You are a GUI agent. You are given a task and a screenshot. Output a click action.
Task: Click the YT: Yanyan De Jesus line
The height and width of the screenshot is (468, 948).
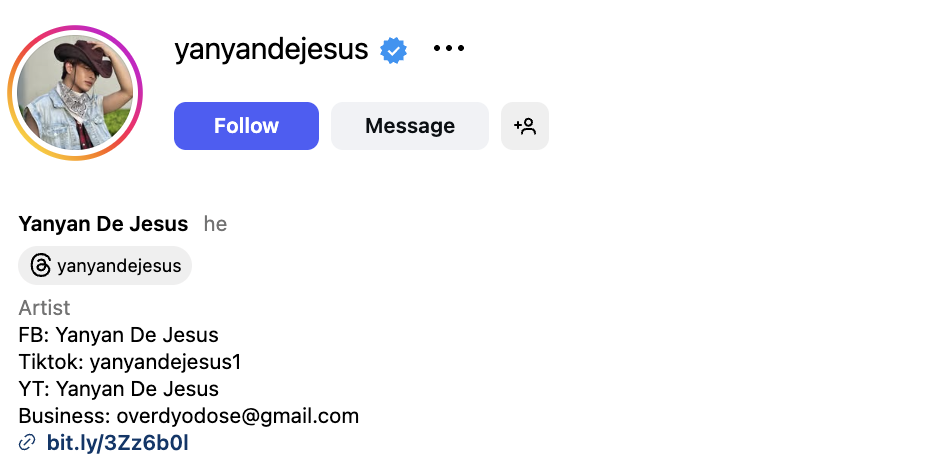118,389
